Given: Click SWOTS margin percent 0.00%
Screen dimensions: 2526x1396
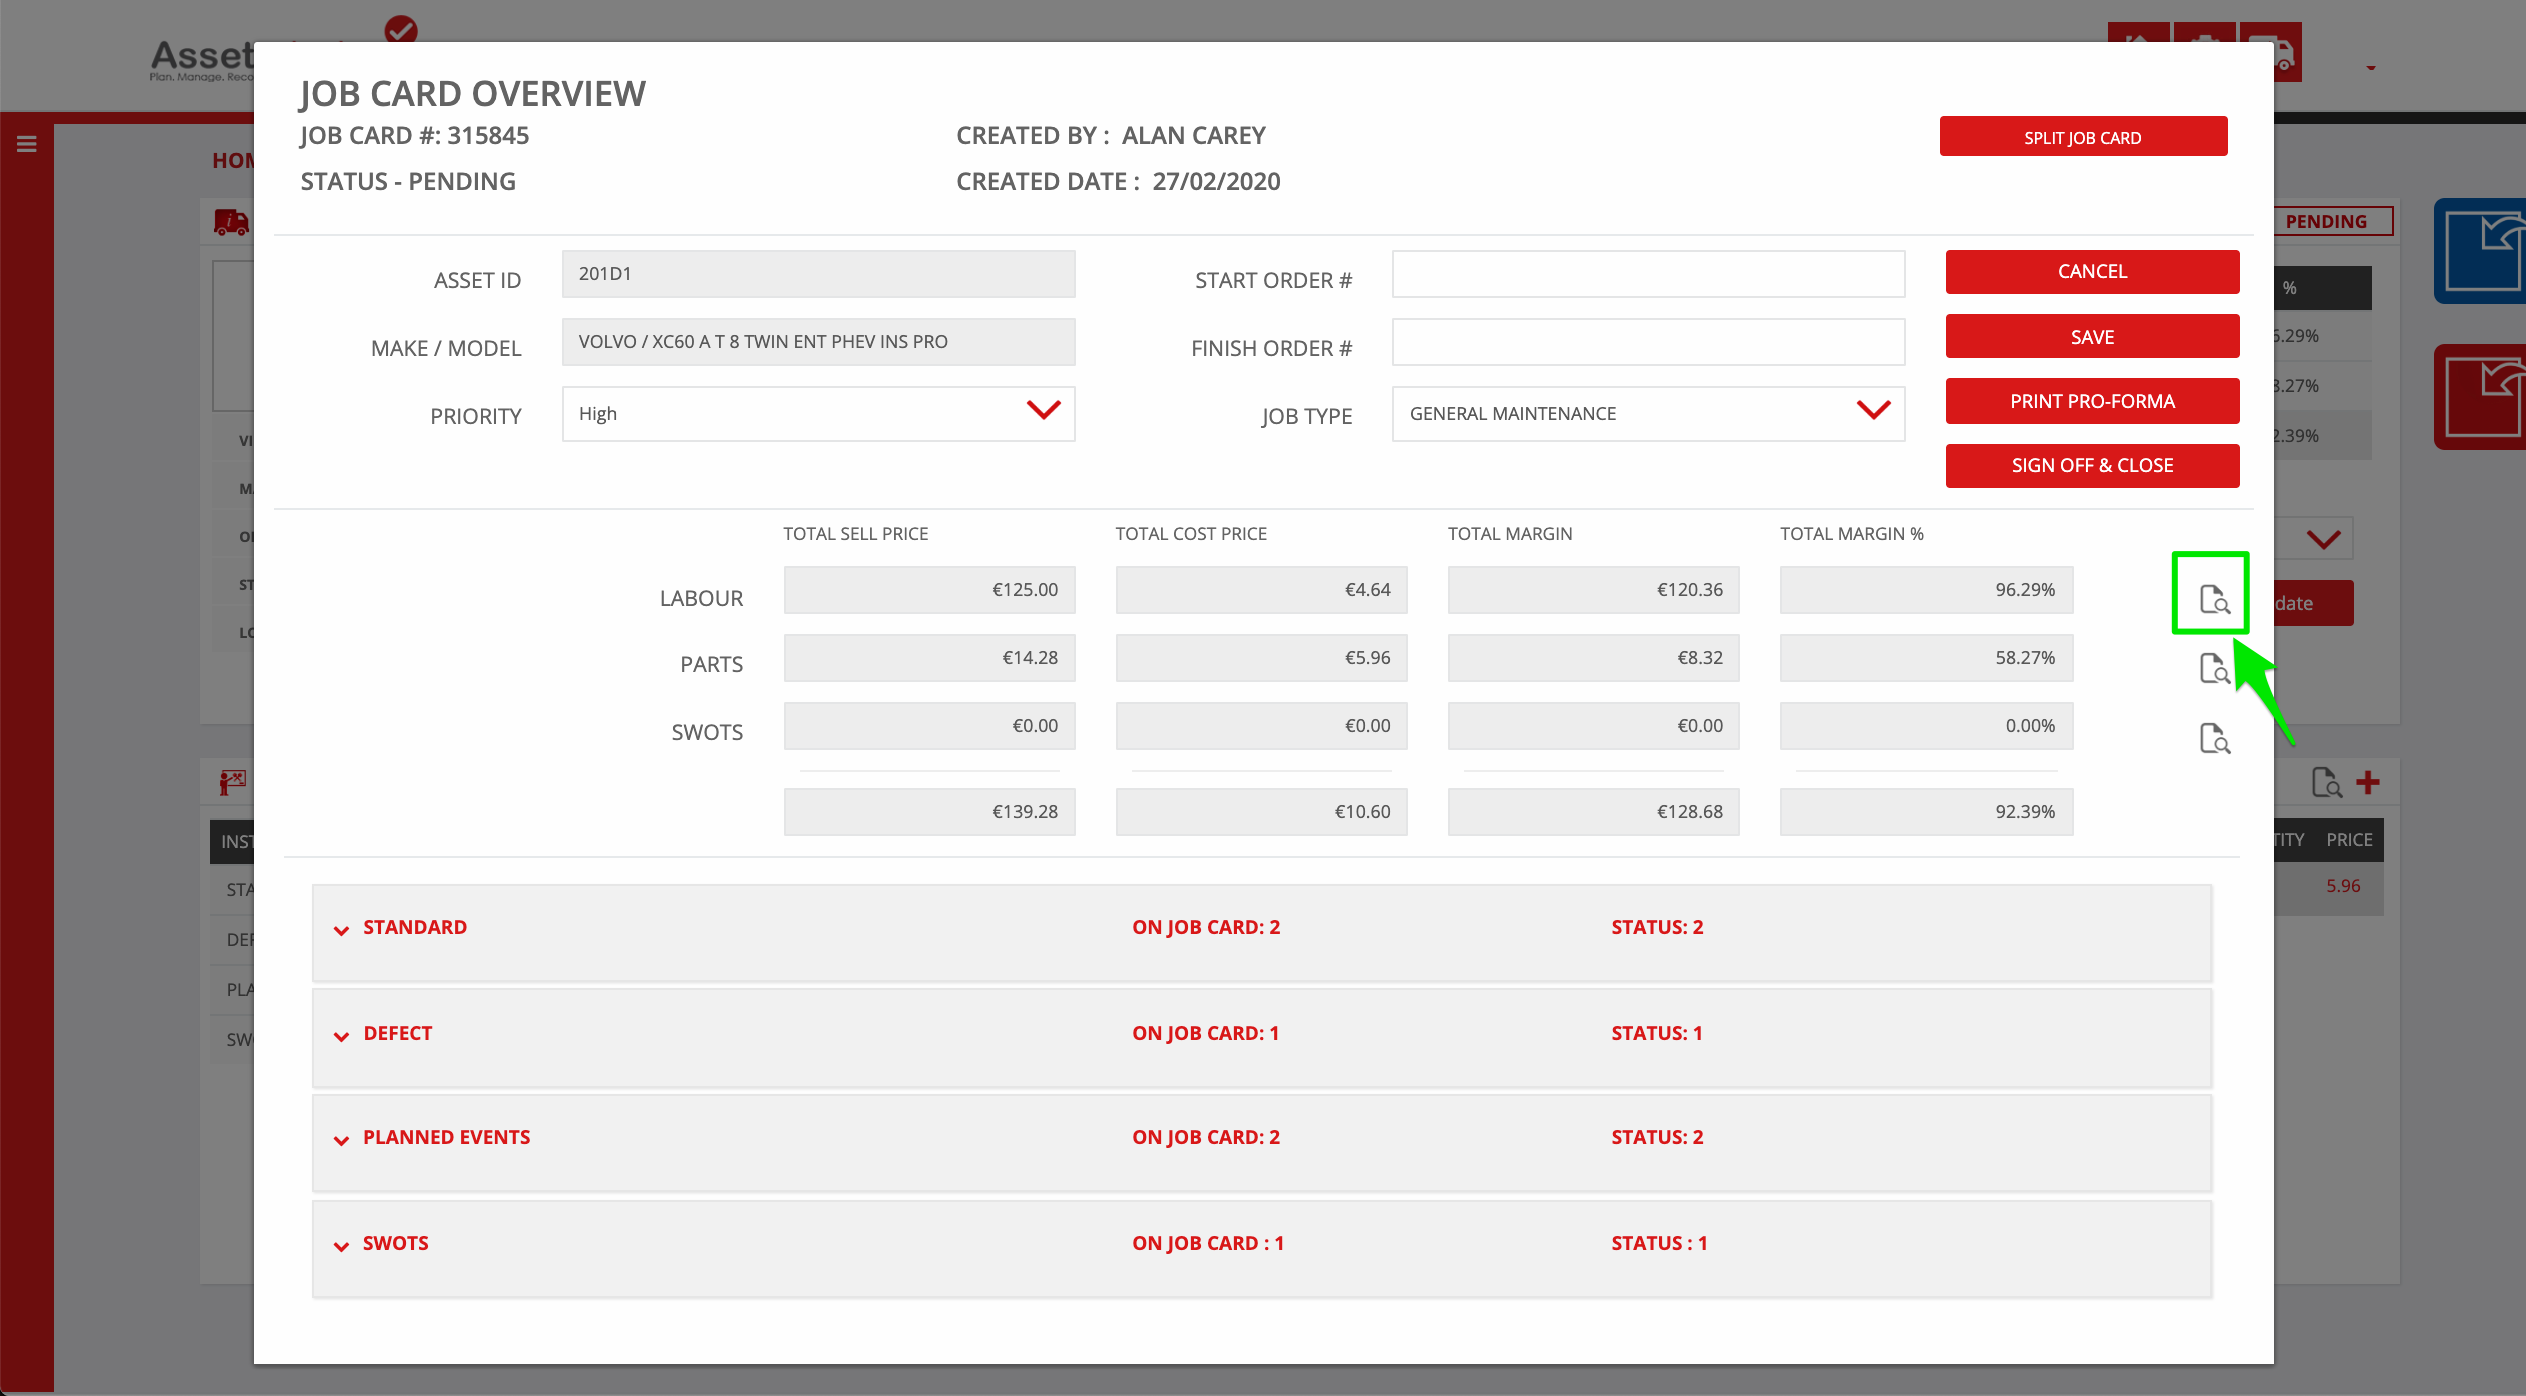Looking at the screenshot, I should tap(1926, 725).
